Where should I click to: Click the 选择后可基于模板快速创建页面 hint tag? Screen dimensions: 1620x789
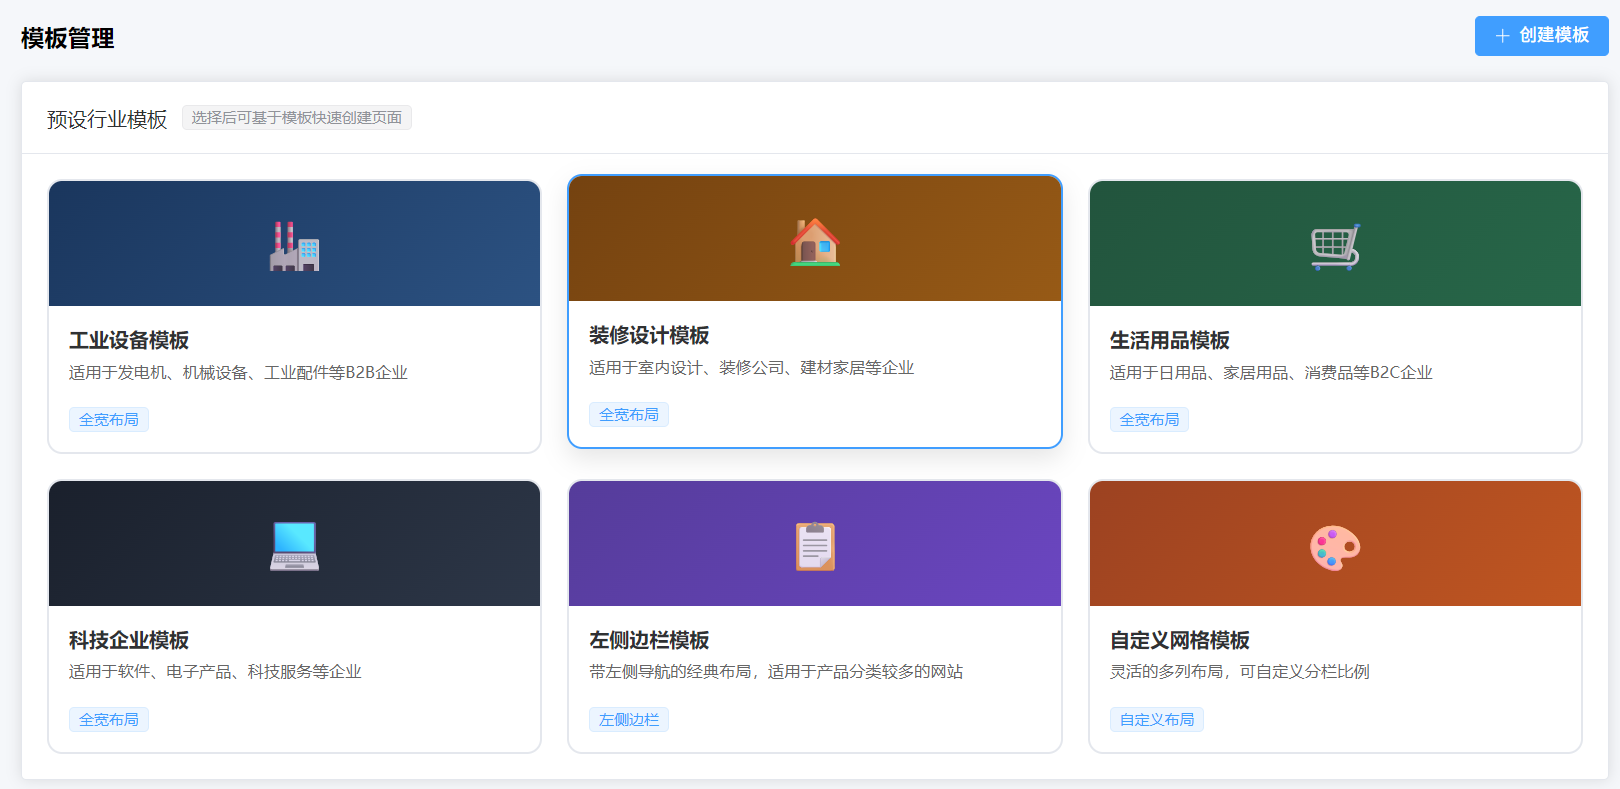tap(297, 118)
